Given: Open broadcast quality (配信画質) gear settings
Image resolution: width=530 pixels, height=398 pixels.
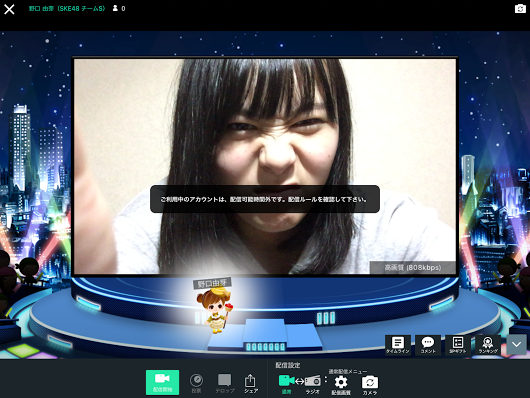Looking at the screenshot, I should tap(341, 385).
